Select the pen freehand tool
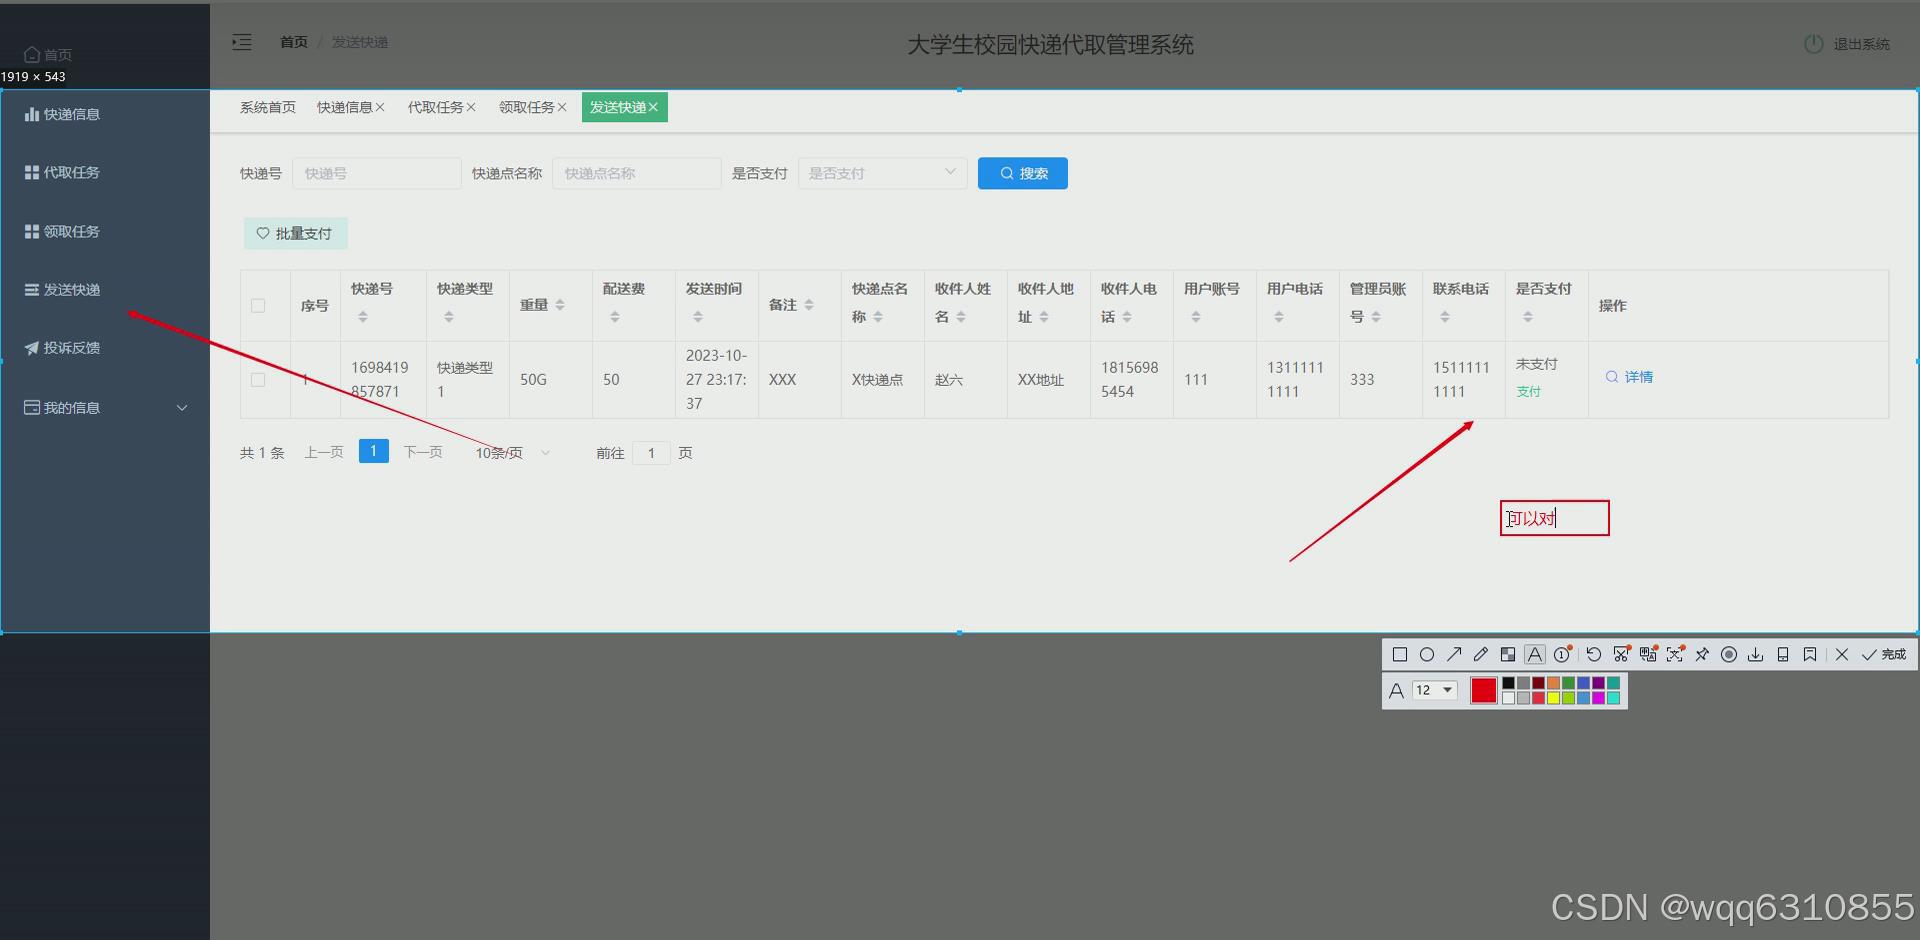Viewport: 1920px width, 940px height. (x=1481, y=654)
